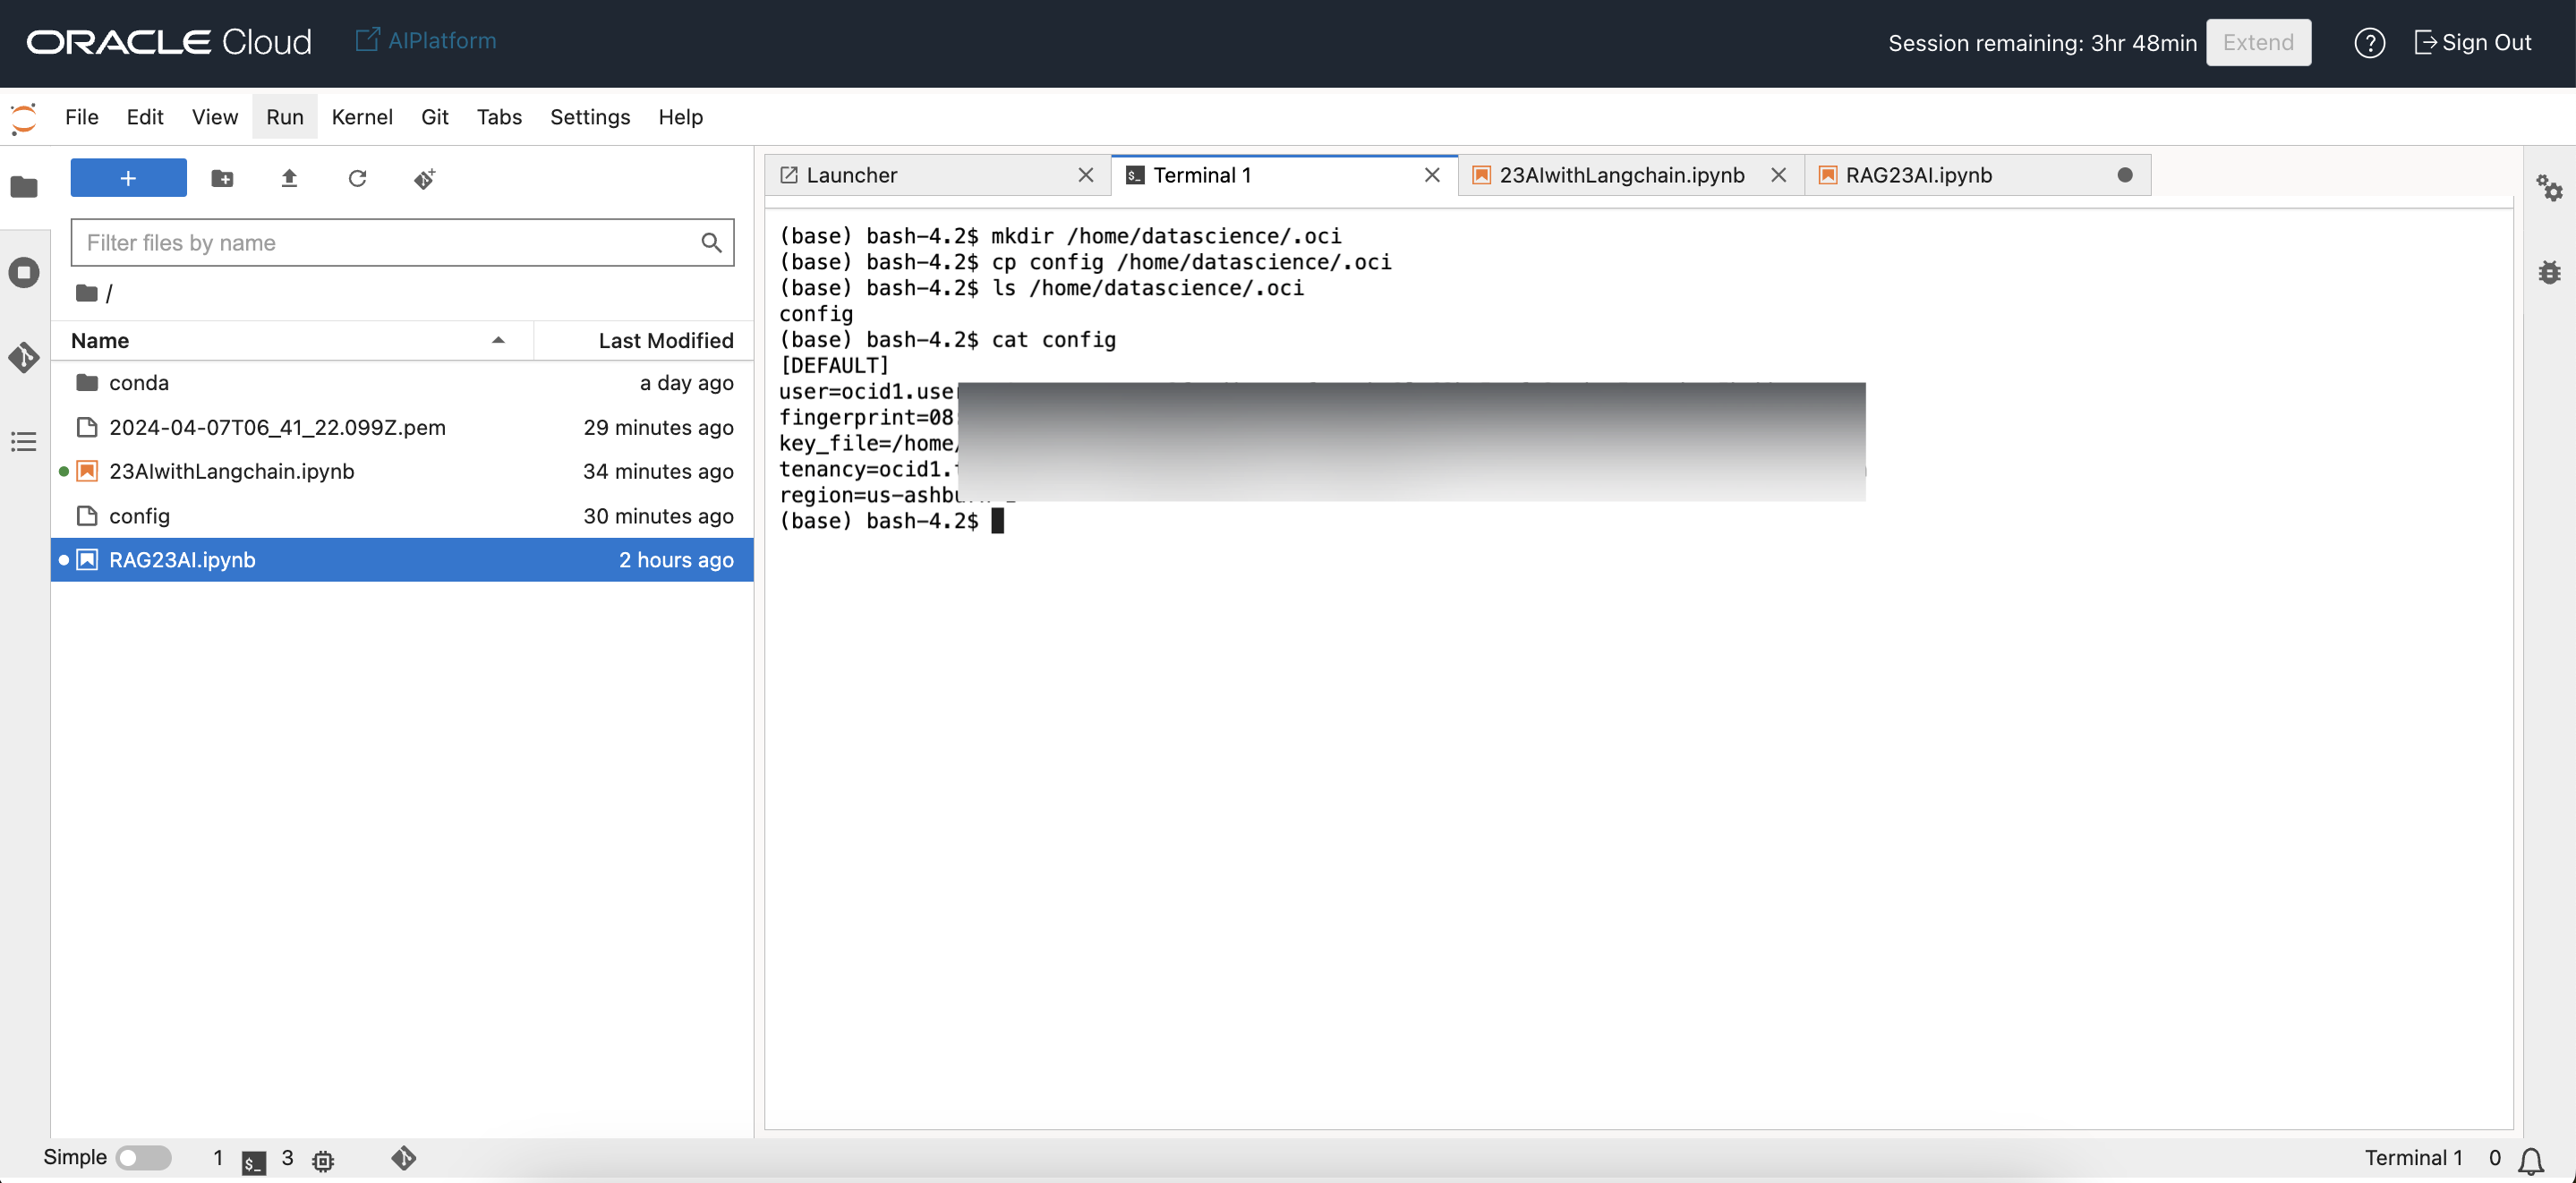Click the Upload Files icon
Viewport: 2576px width, 1183px height.
pyautogui.click(x=289, y=178)
